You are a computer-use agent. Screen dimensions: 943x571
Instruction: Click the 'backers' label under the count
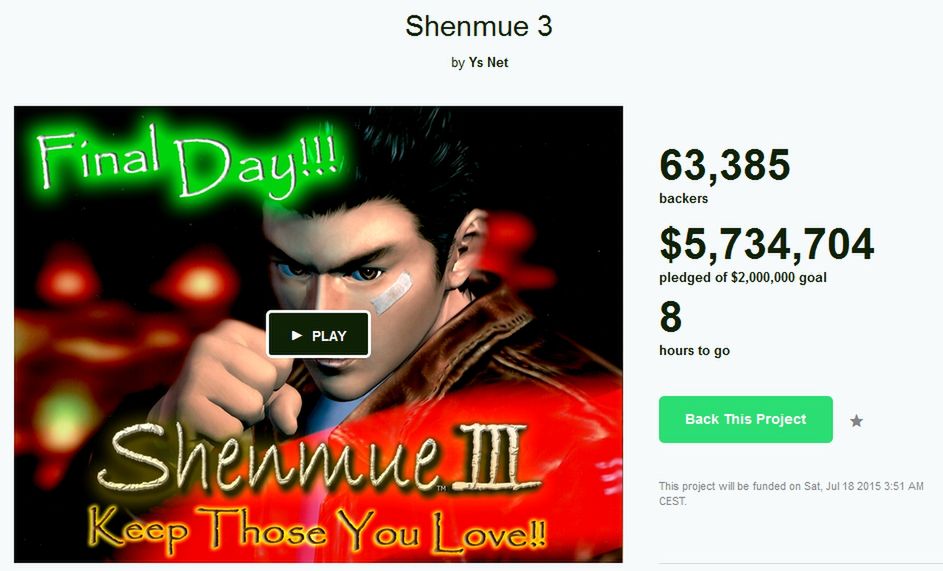(x=683, y=199)
